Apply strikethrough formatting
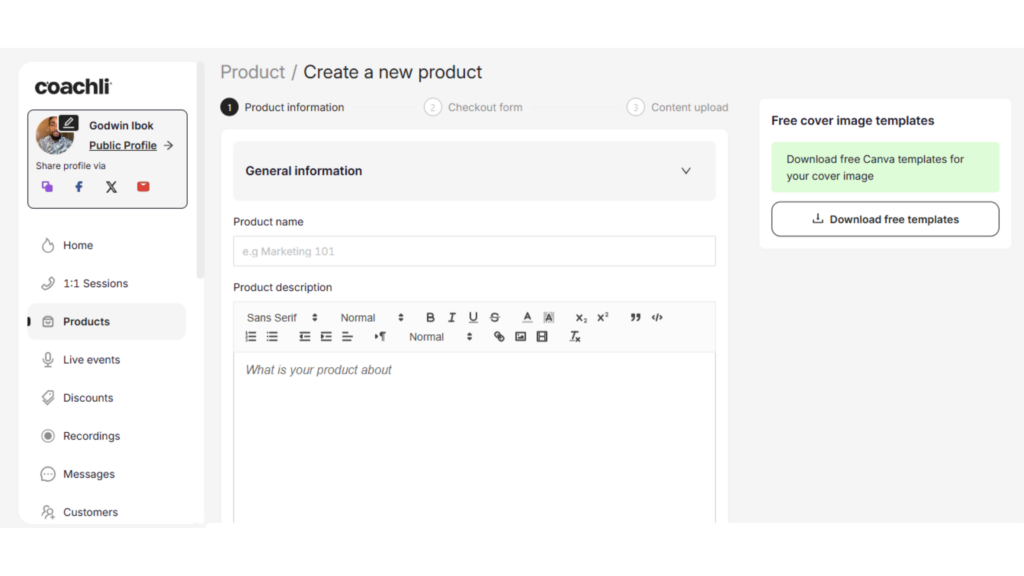The width and height of the screenshot is (1024, 576). tap(494, 317)
